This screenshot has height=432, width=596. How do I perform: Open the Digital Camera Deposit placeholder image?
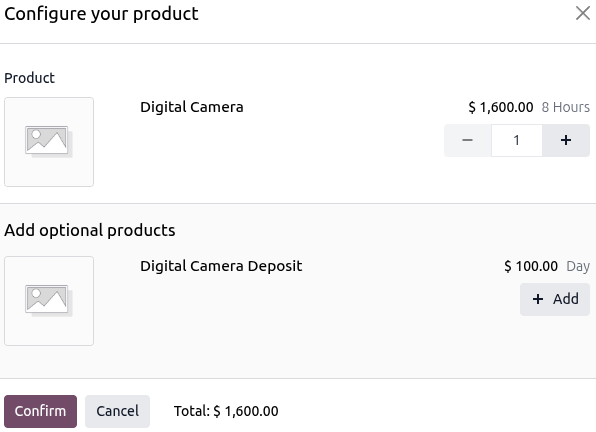click(x=49, y=301)
